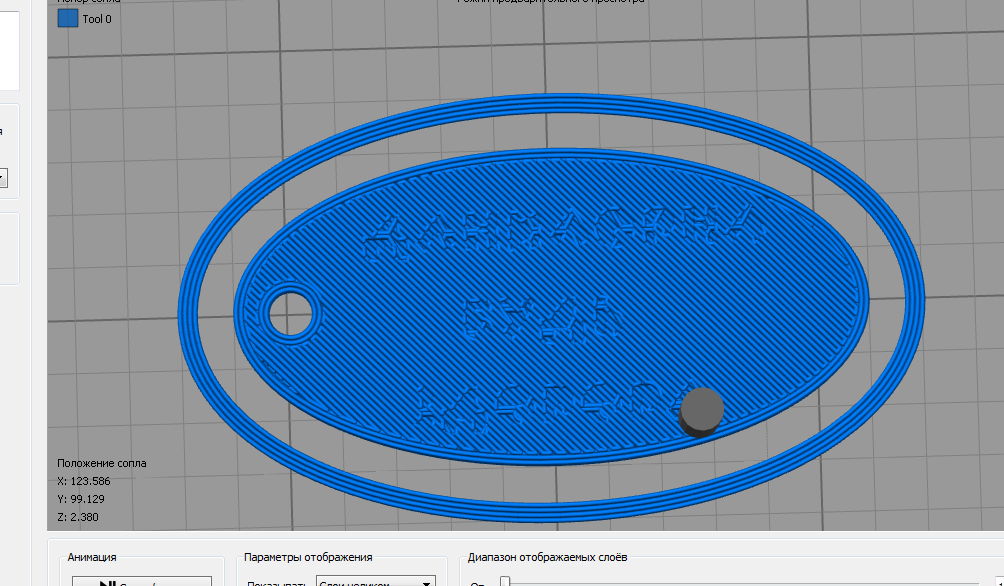1004x586 pixels.
Task: Click the bottom embossed text on keychain
Action: pyautogui.click(x=545, y=407)
